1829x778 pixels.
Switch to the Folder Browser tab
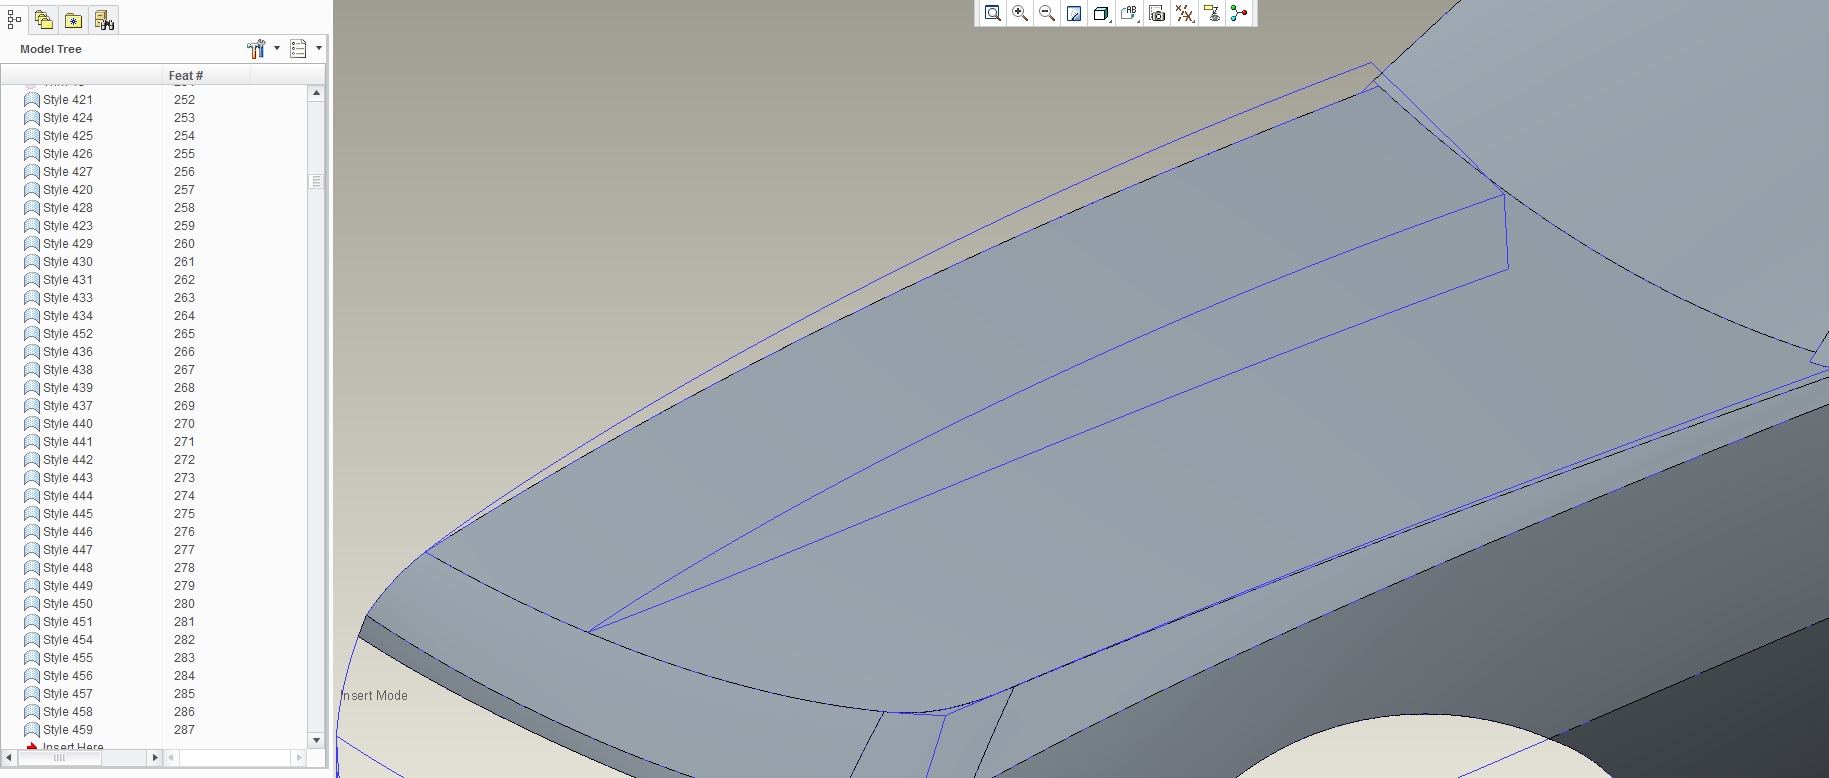(x=43, y=19)
